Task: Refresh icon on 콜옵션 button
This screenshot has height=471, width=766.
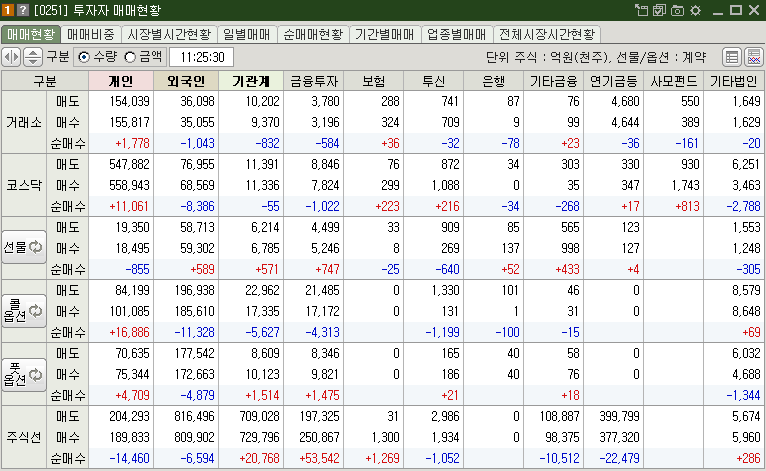Action: click(36, 311)
